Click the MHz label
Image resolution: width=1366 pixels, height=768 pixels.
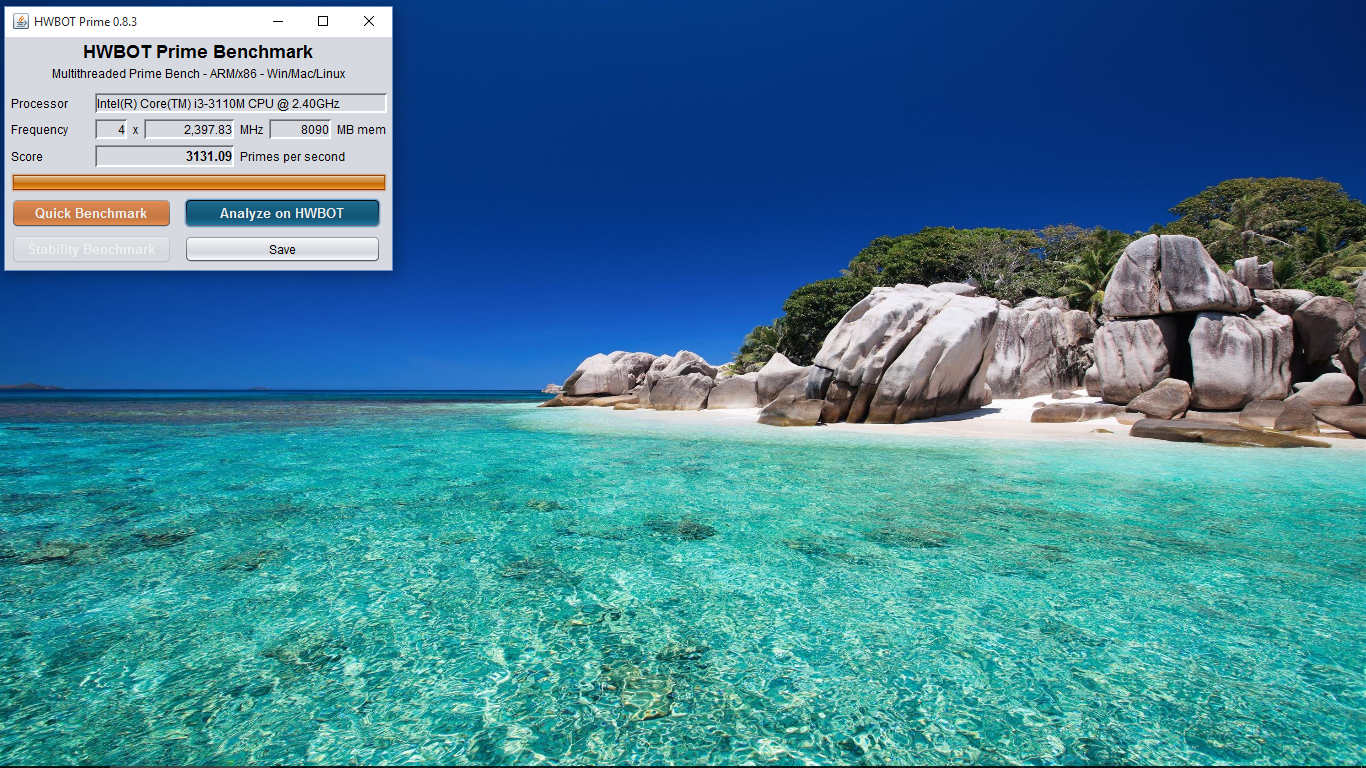251,129
